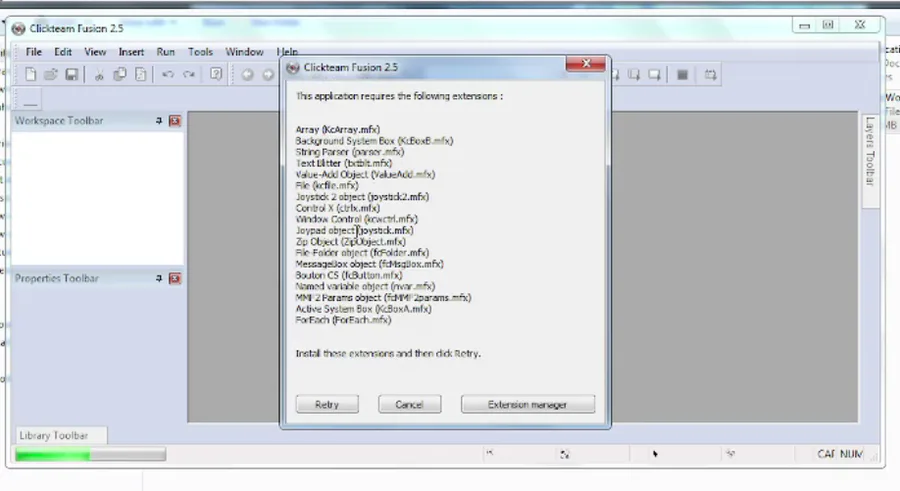Click the Cut scissors icon
900x491 pixels.
click(99, 75)
